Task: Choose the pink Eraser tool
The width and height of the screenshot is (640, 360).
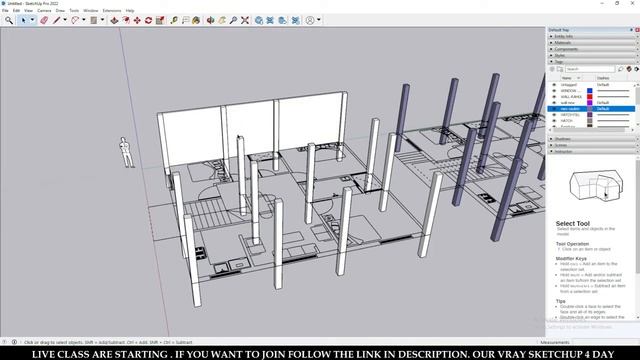Action: [x=44, y=20]
